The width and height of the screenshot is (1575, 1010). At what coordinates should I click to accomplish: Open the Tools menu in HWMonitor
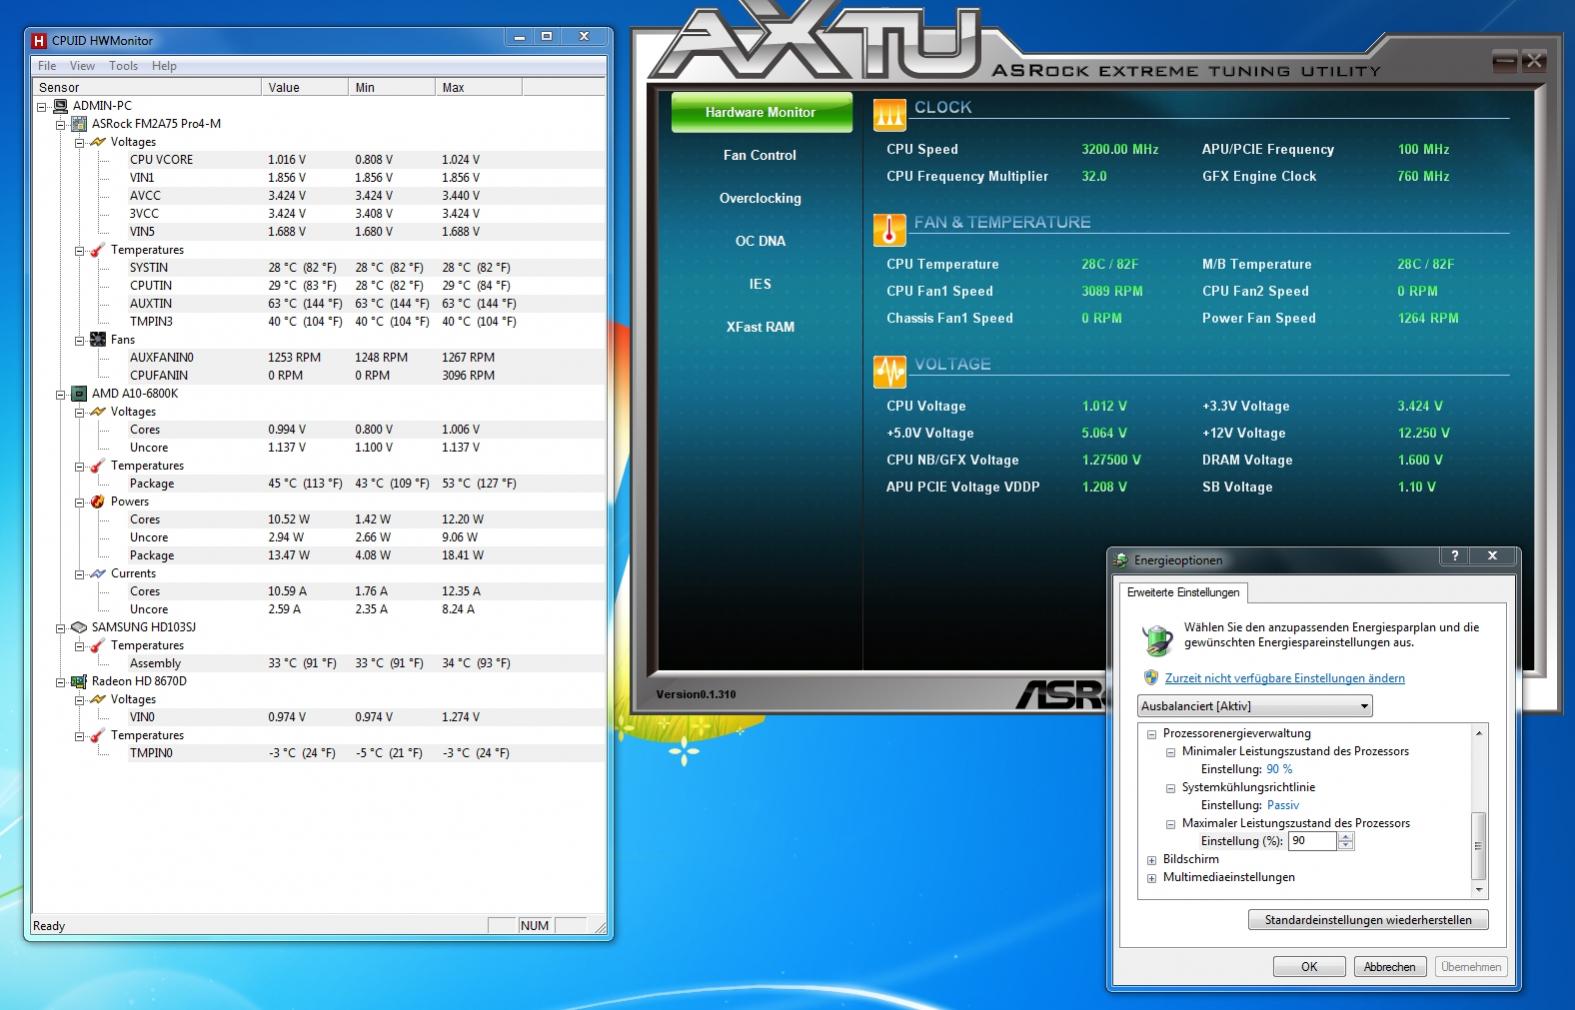[x=124, y=66]
